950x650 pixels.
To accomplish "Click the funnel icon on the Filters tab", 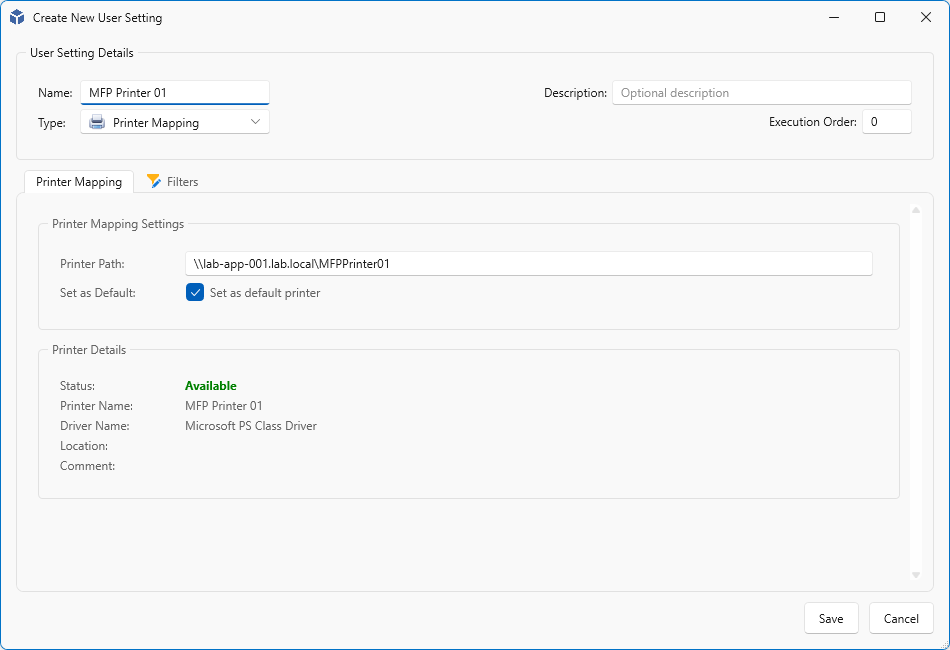I will point(154,181).
